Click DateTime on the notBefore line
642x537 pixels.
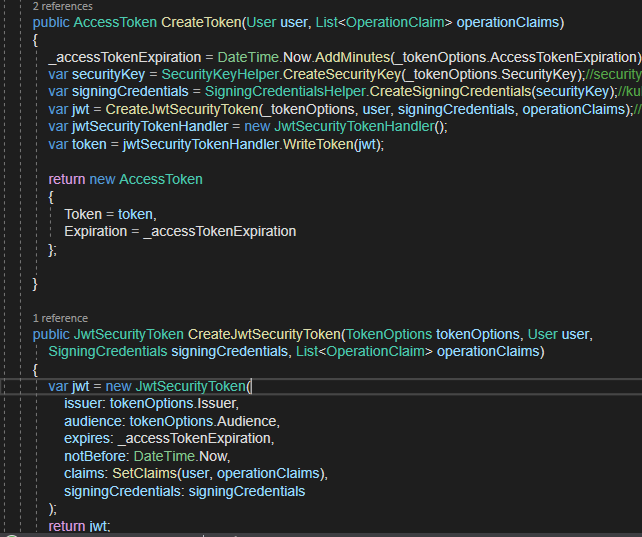tap(164, 456)
